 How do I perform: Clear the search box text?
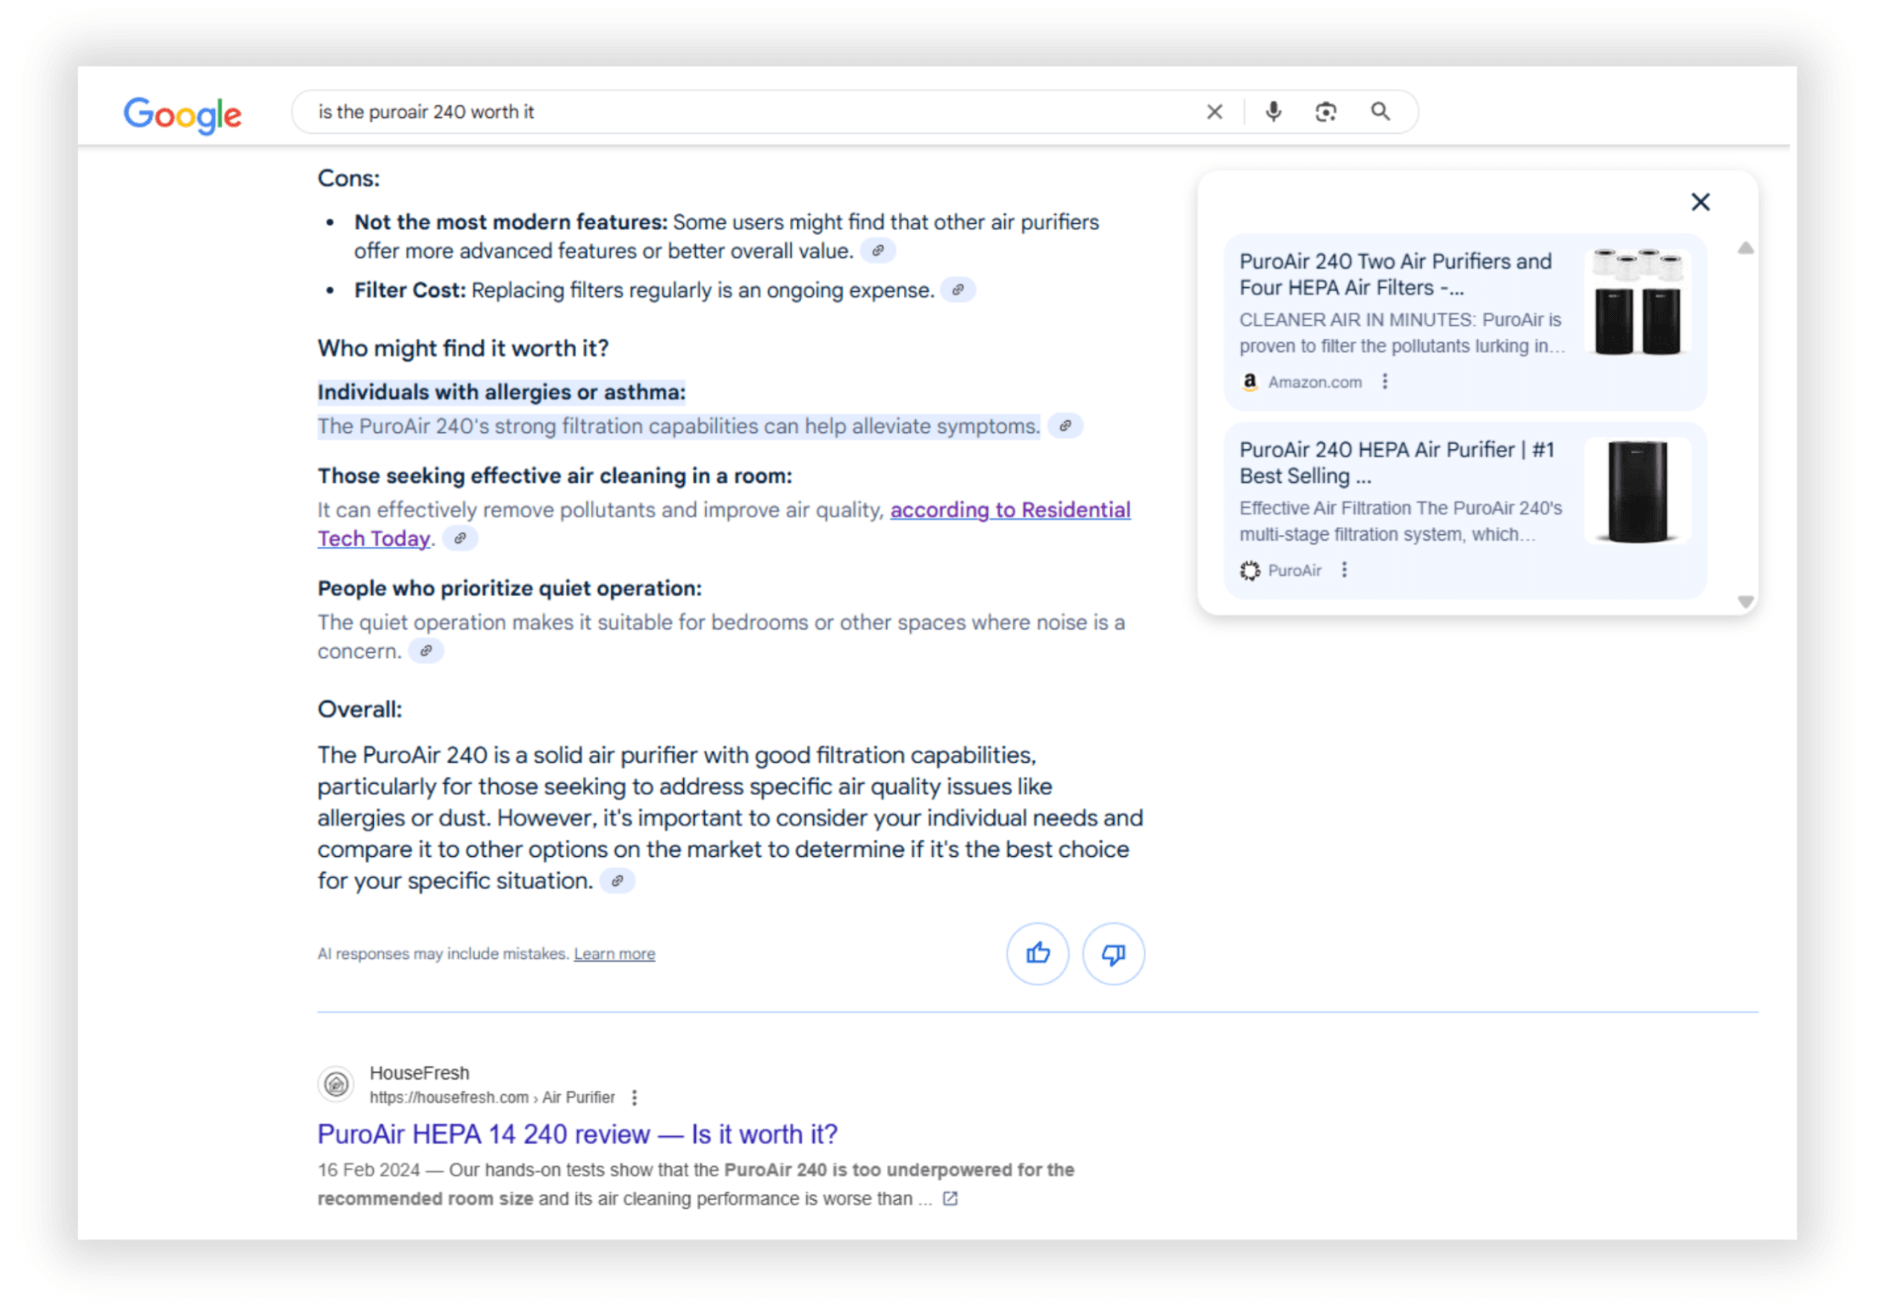point(1214,112)
